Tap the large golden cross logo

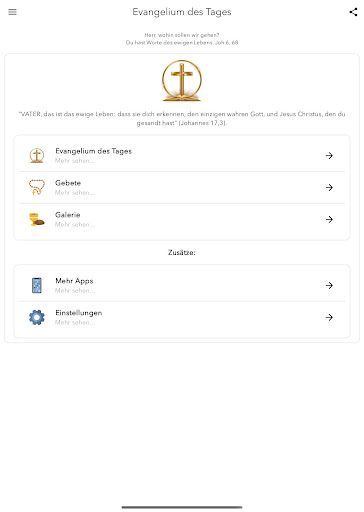[x=182, y=80]
